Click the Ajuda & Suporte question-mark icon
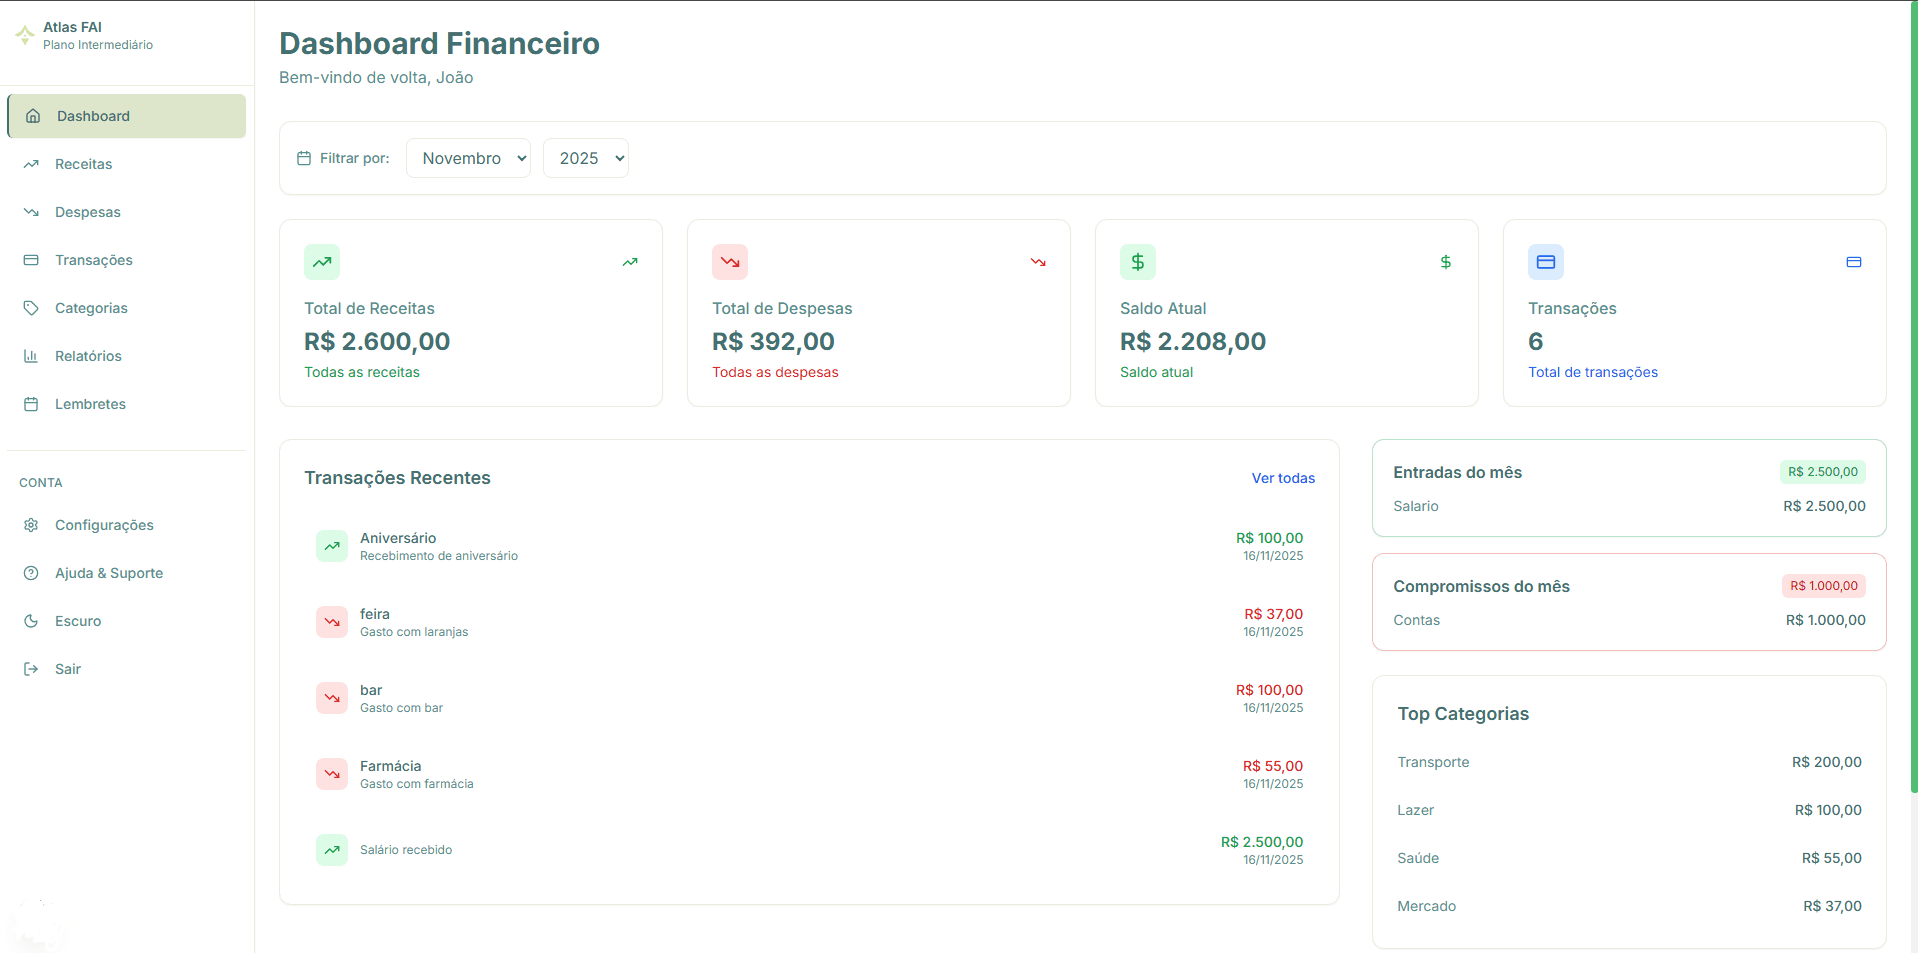Image resolution: width=1918 pixels, height=953 pixels. coord(32,573)
